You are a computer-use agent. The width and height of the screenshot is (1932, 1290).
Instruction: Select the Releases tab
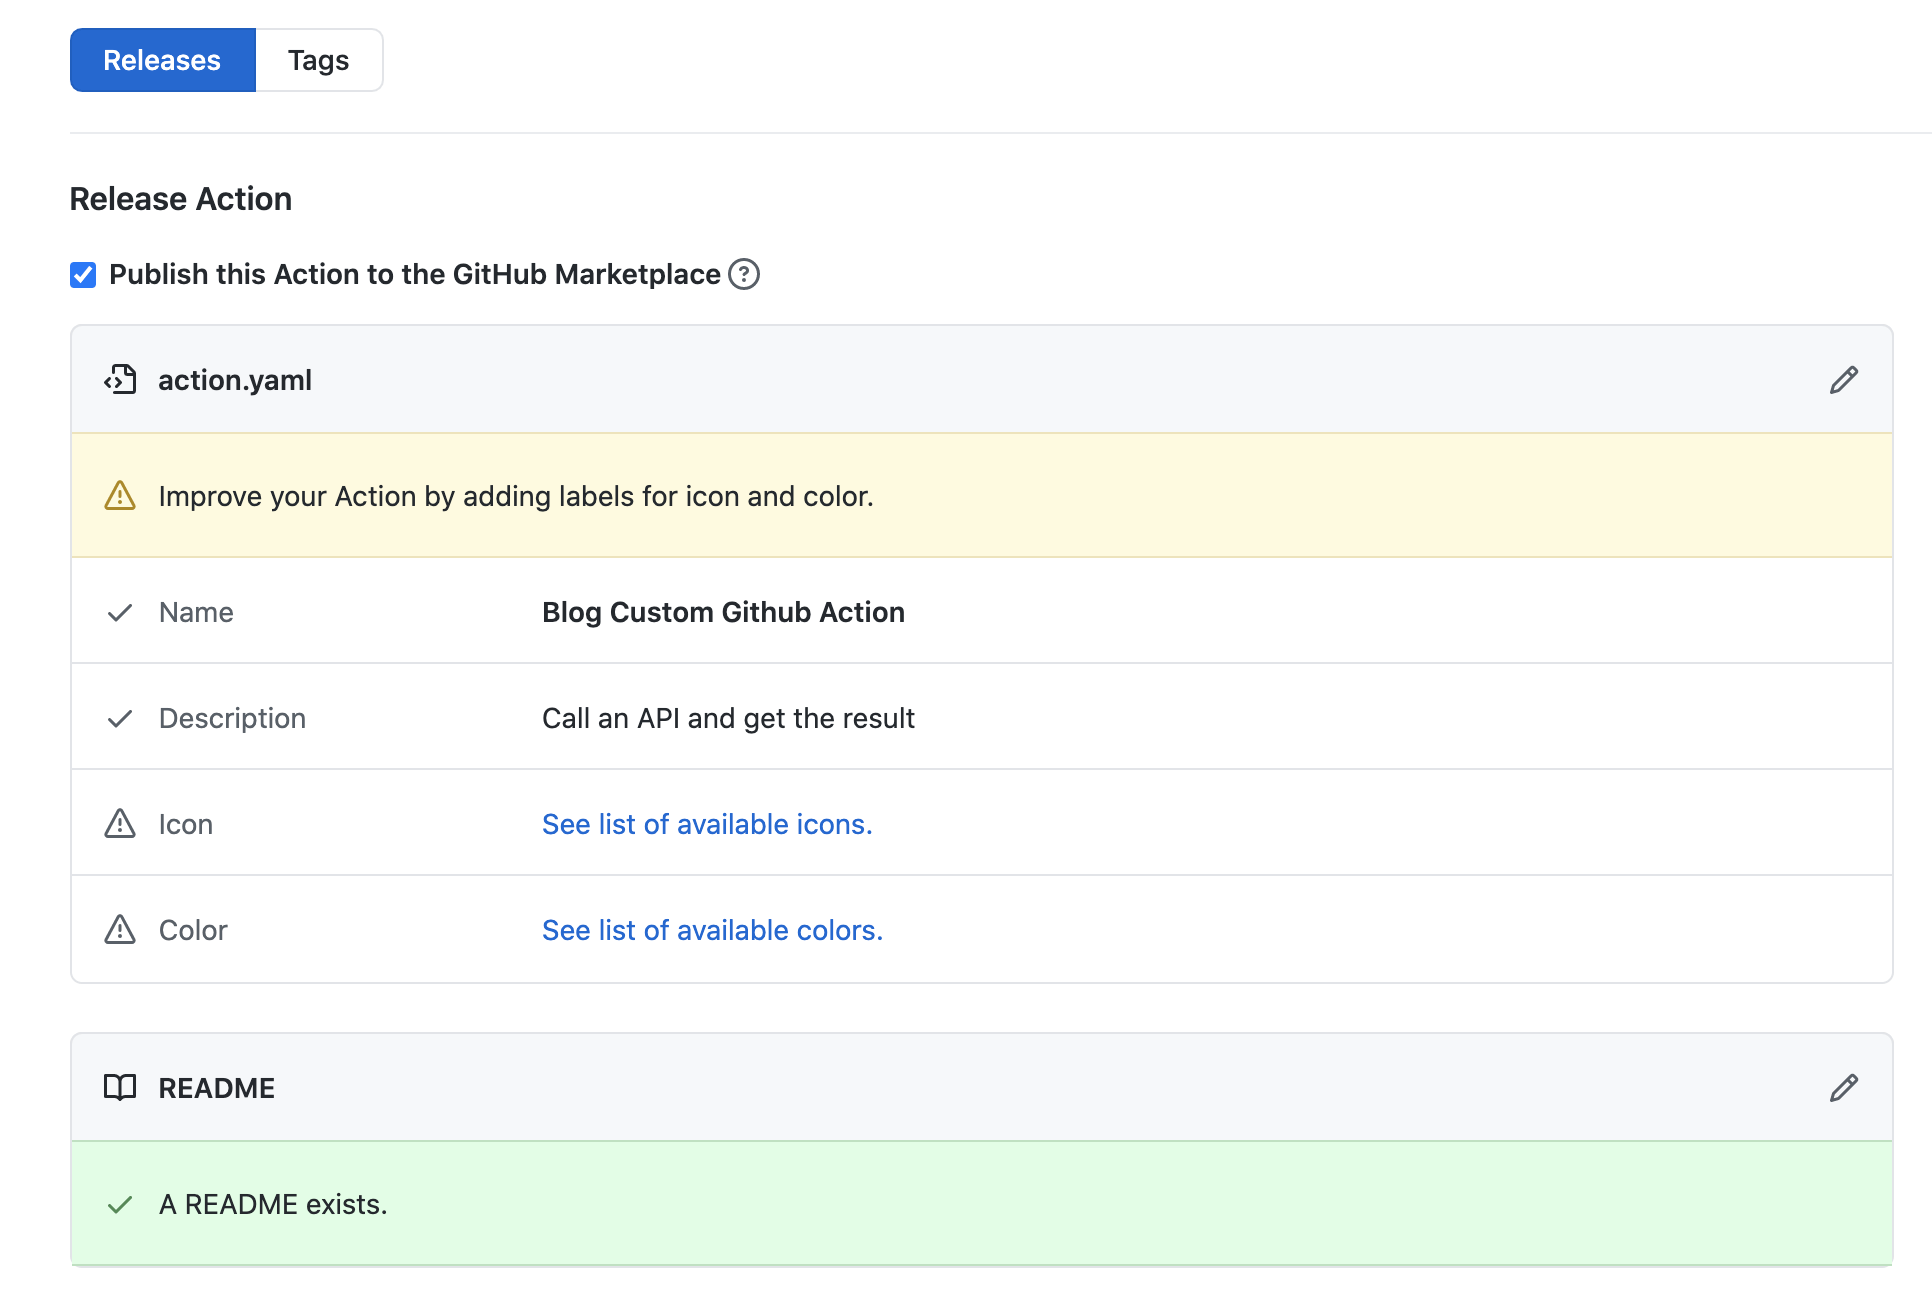click(162, 60)
